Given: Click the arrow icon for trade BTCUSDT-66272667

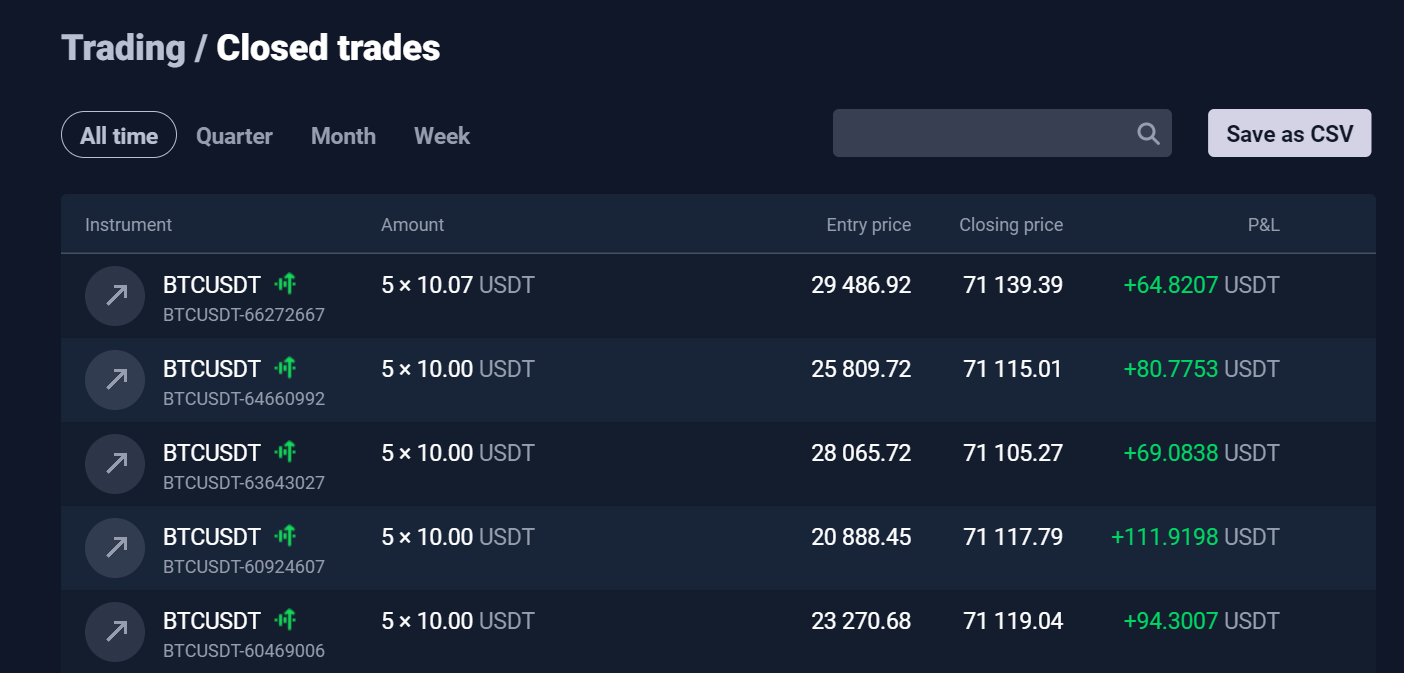Looking at the screenshot, I should pyautogui.click(x=116, y=295).
